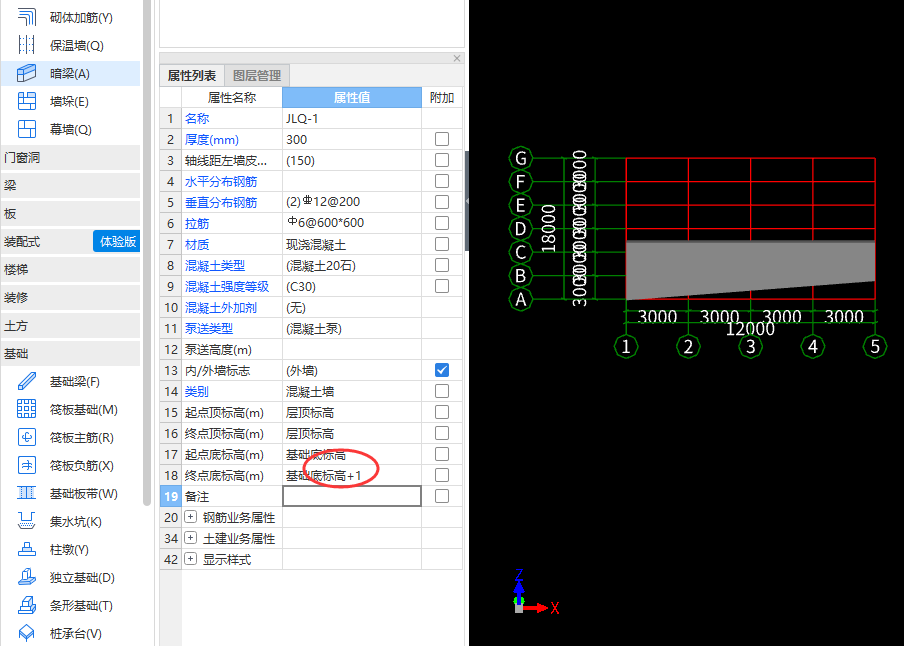Expand the 门窗洞 category
The image size is (904, 646).
pyautogui.click(x=70, y=157)
